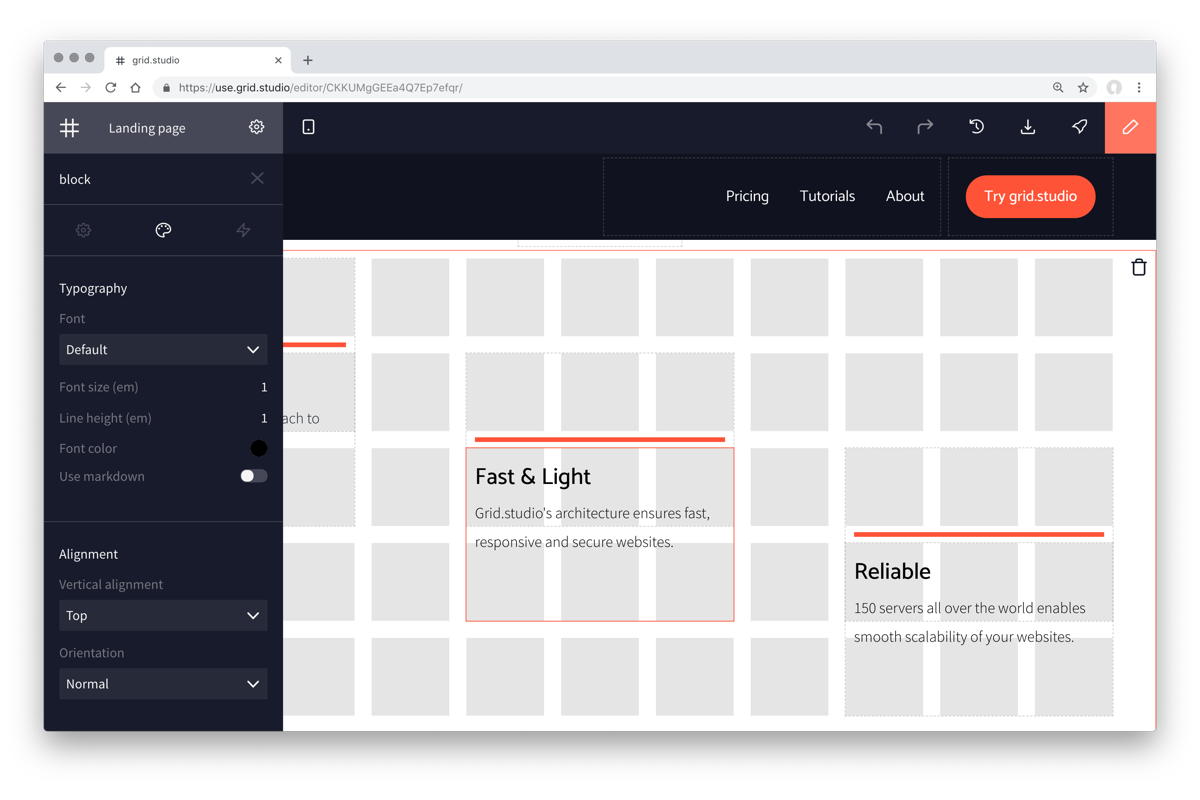The height and width of the screenshot is (800, 1200).
Task: Click the 150 servers paragraph text
Action: [x=969, y=622]
